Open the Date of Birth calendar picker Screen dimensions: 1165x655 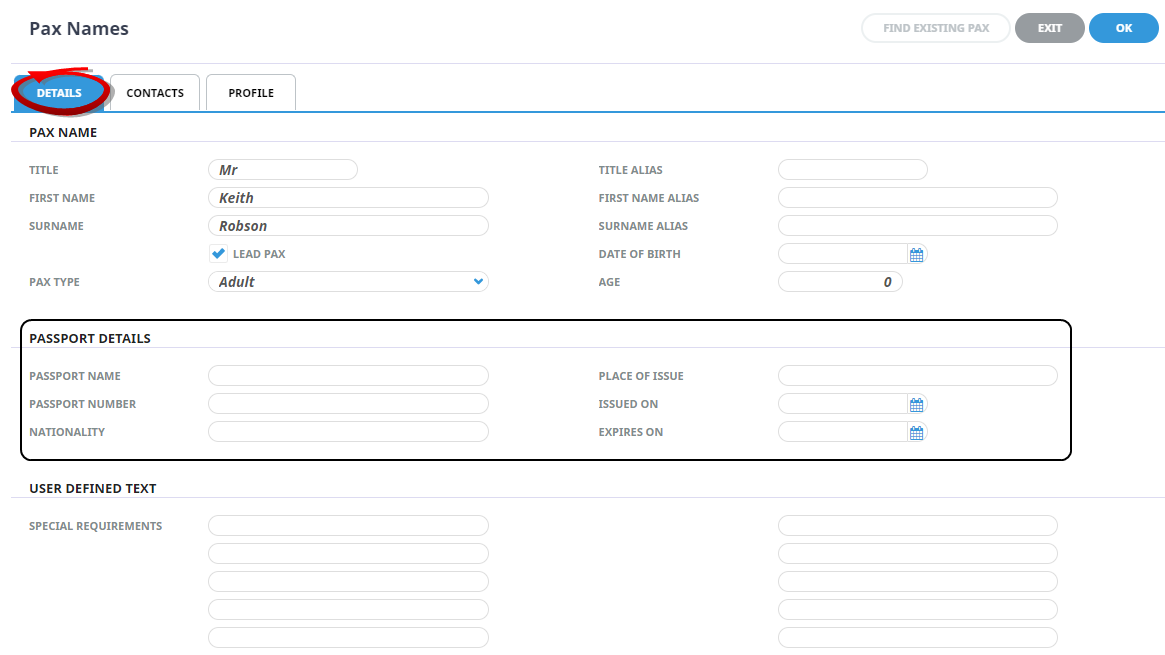pos(916,254)
